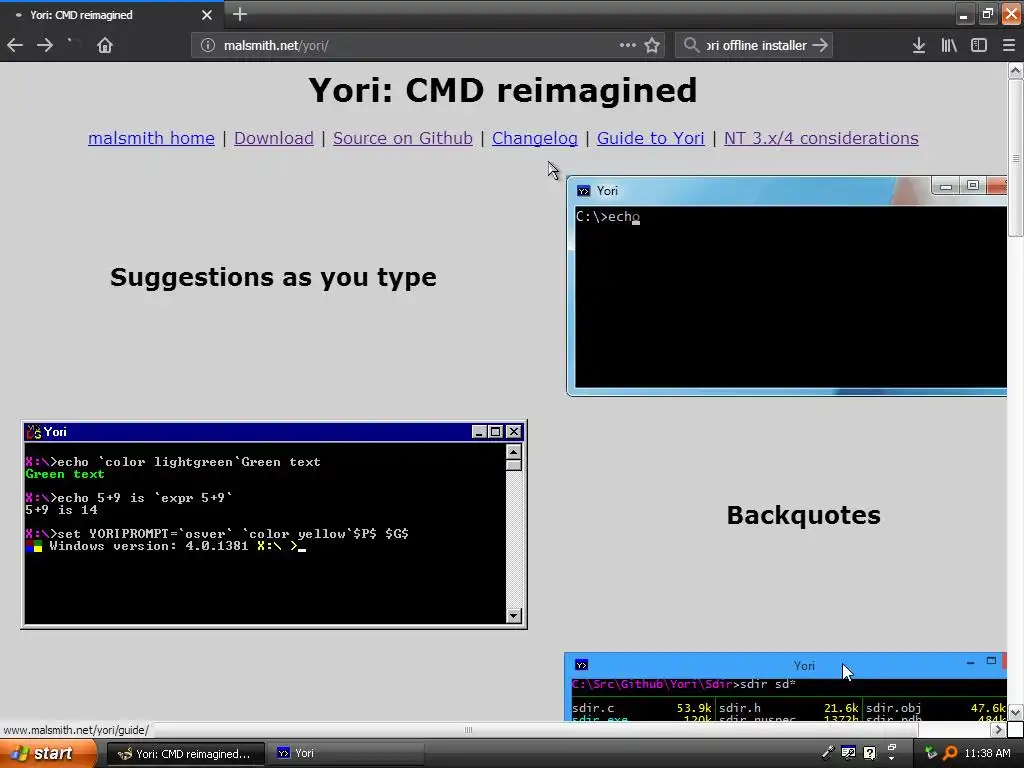1024x768 pixels.
Task: Click the search magnifier icon
Action: click(x=691, y=45)
